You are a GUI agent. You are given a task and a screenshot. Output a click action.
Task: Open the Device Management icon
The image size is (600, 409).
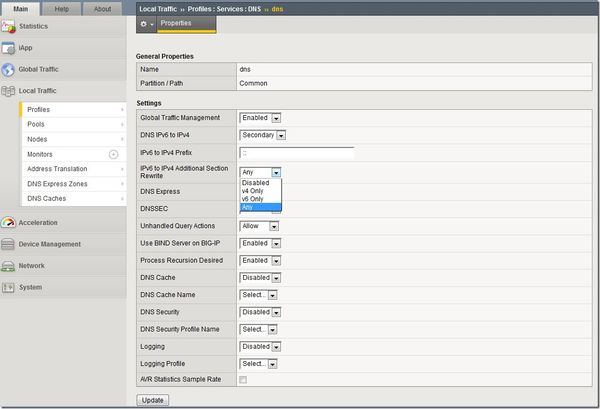[x=9, y=244]
